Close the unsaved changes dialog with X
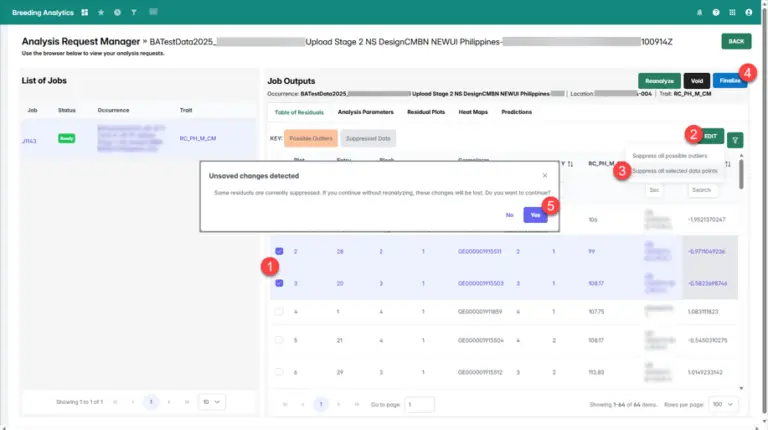 [545, 174]
